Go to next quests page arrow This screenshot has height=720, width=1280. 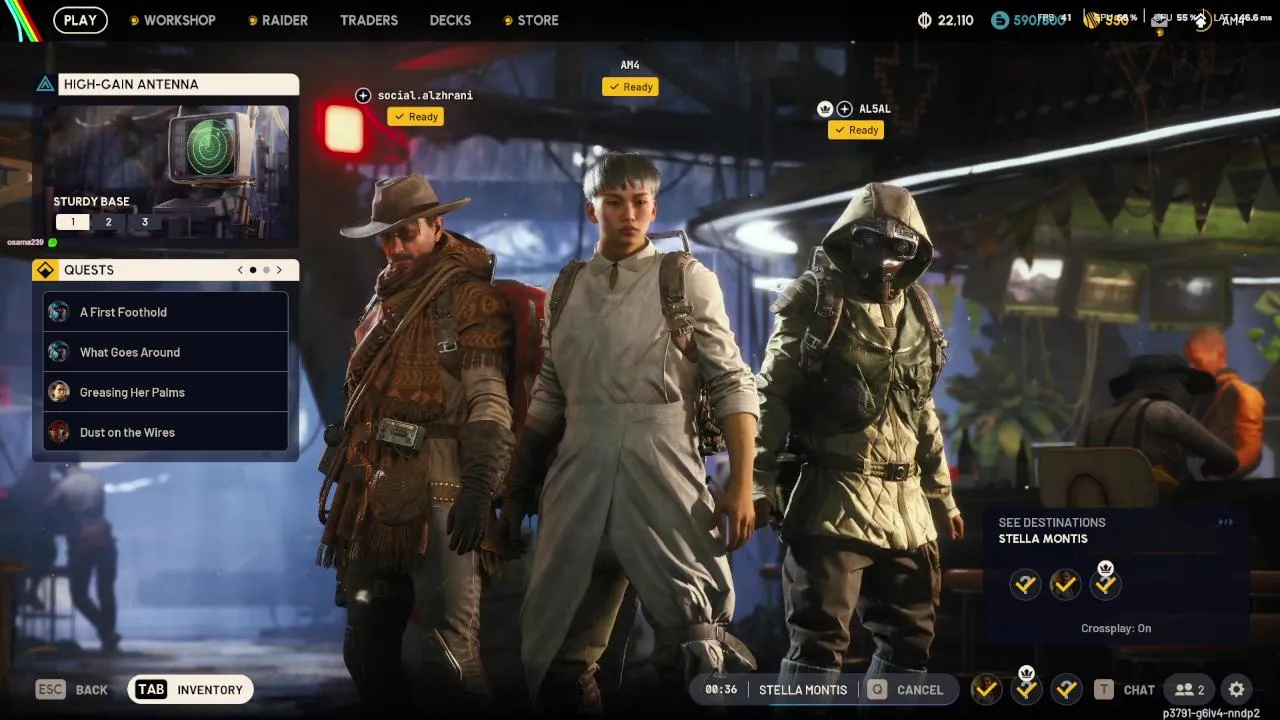coord(279,270)
